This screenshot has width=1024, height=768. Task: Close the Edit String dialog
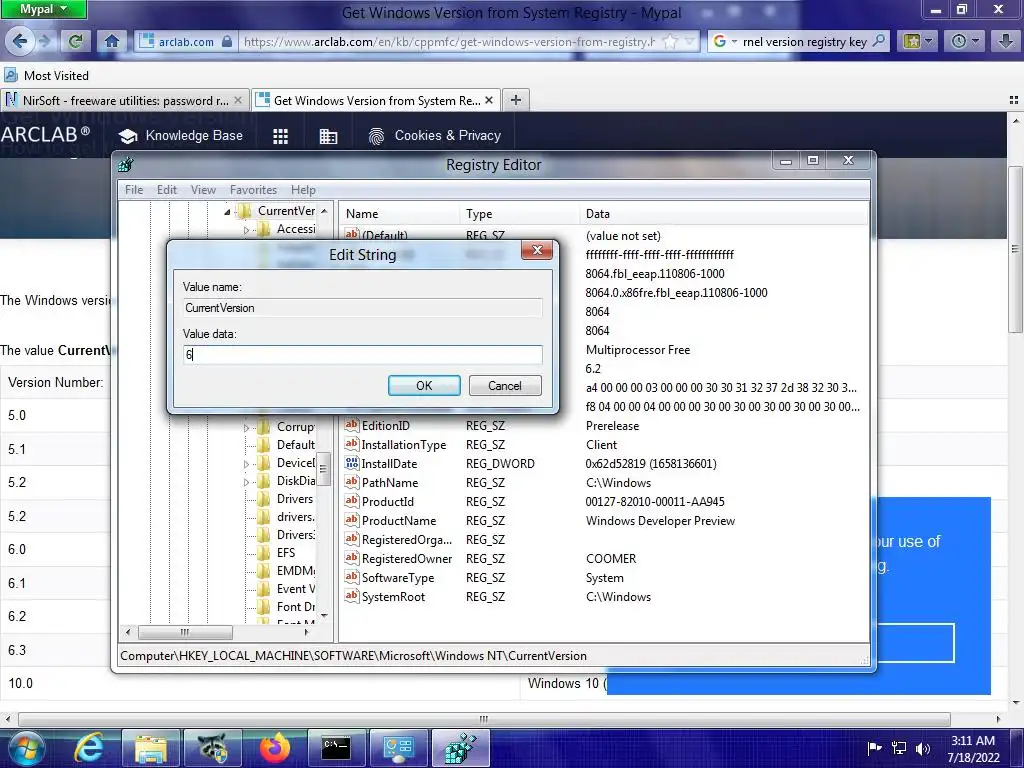[537, 250]
